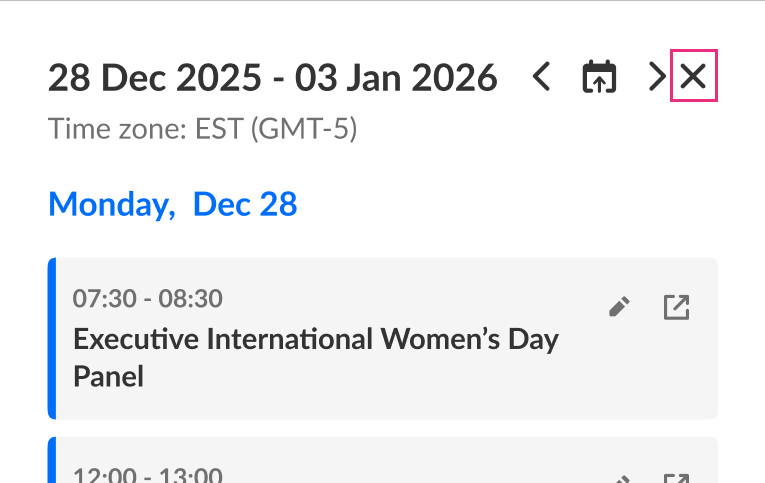Open the 12:00 - 13:00 event externally
The image size is (765, 483).
(x=677, y=479)
